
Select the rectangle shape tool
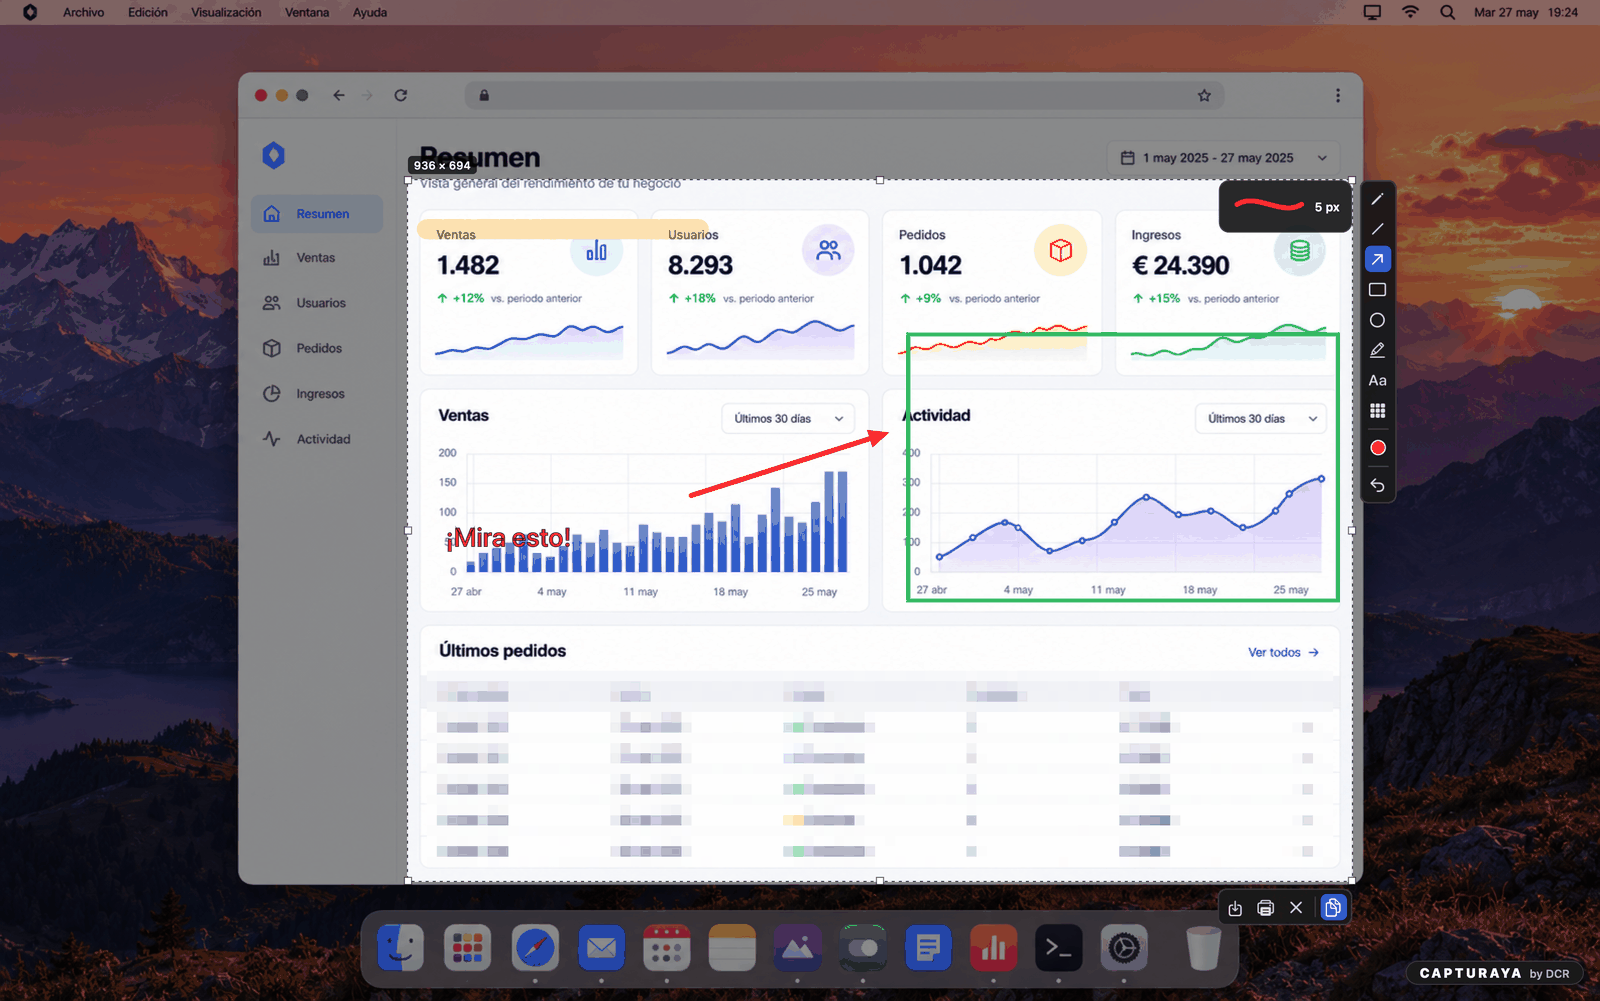point(1377,290)
